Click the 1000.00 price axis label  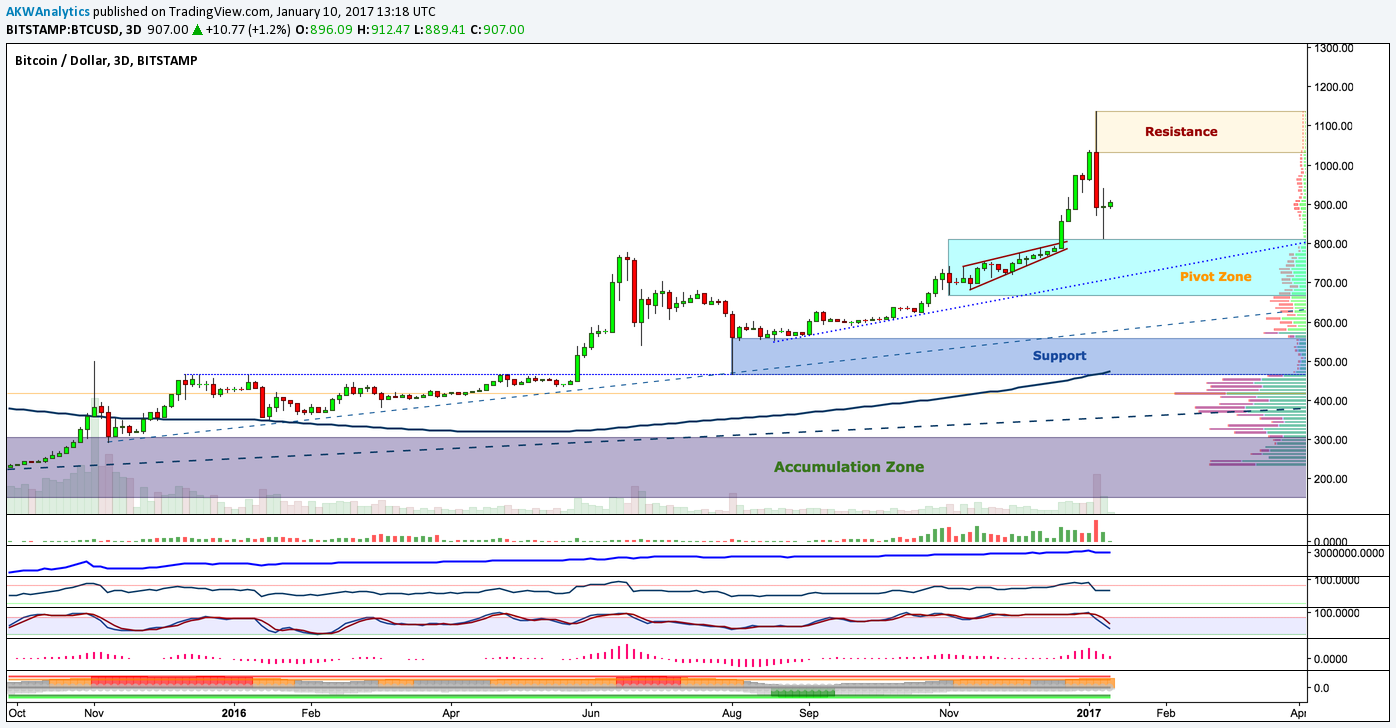coord(1333,166)
